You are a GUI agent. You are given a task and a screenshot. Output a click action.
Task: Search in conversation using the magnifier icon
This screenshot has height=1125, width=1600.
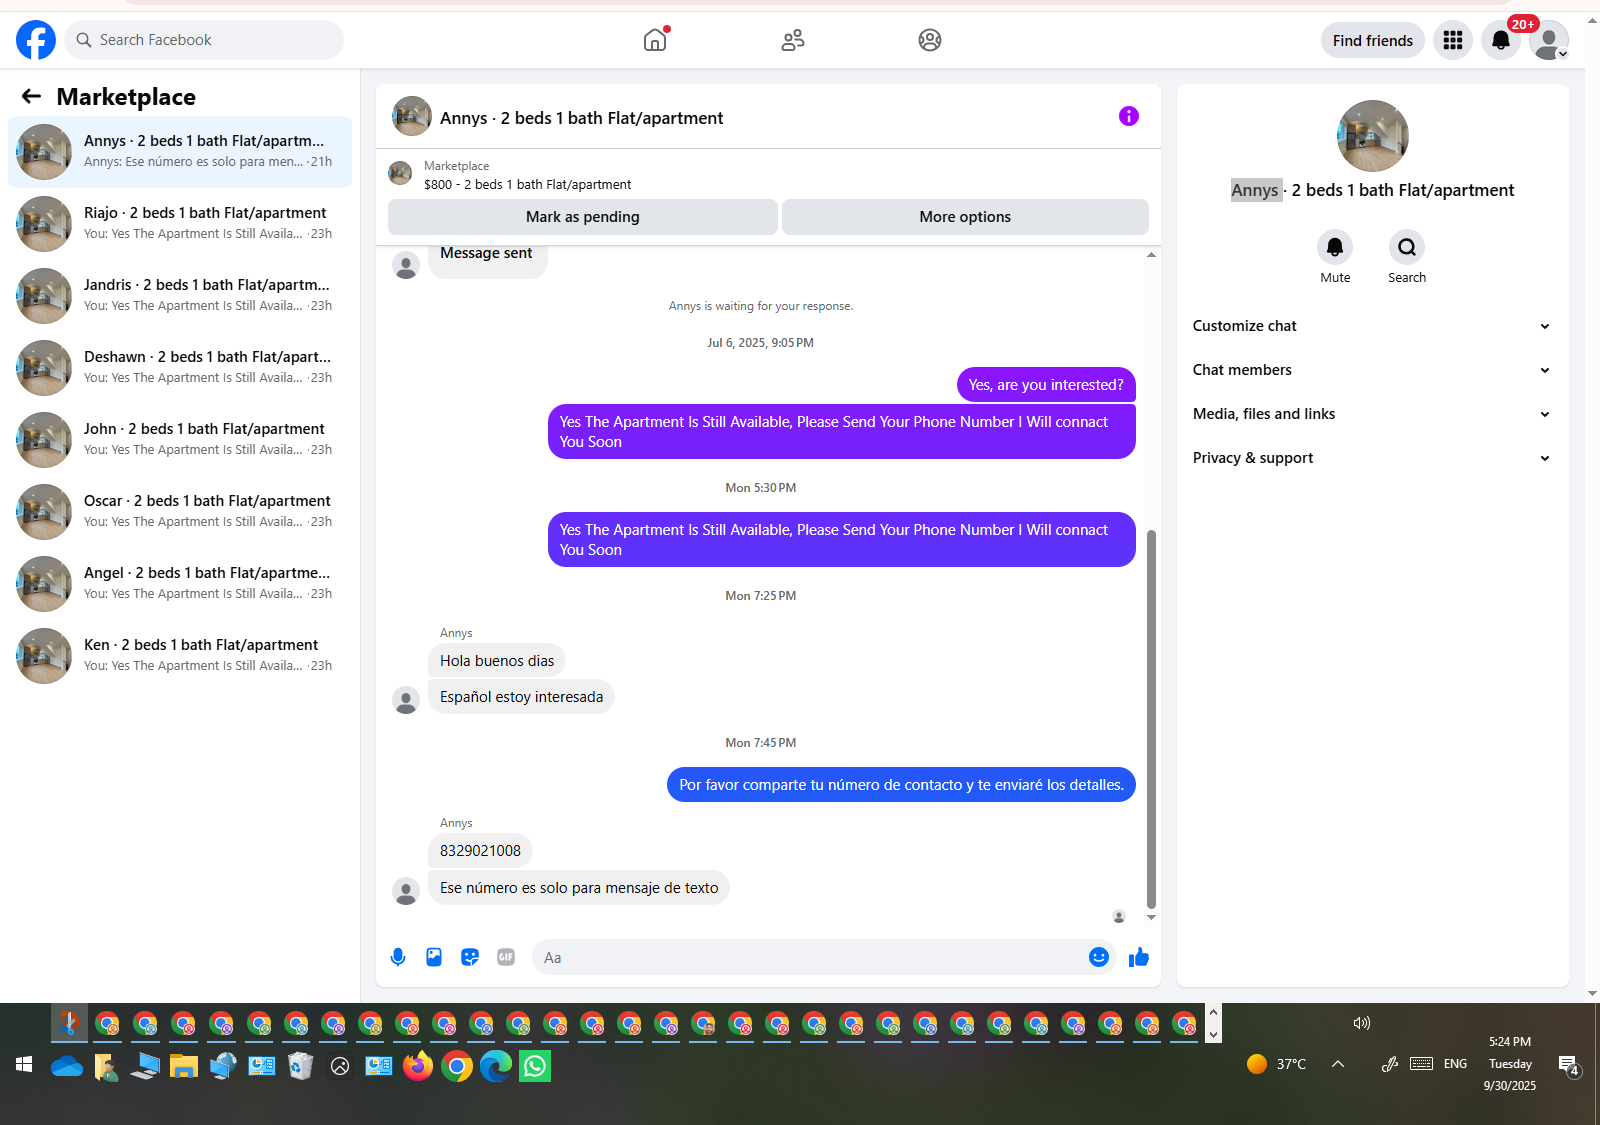[x=1407, y=247]
